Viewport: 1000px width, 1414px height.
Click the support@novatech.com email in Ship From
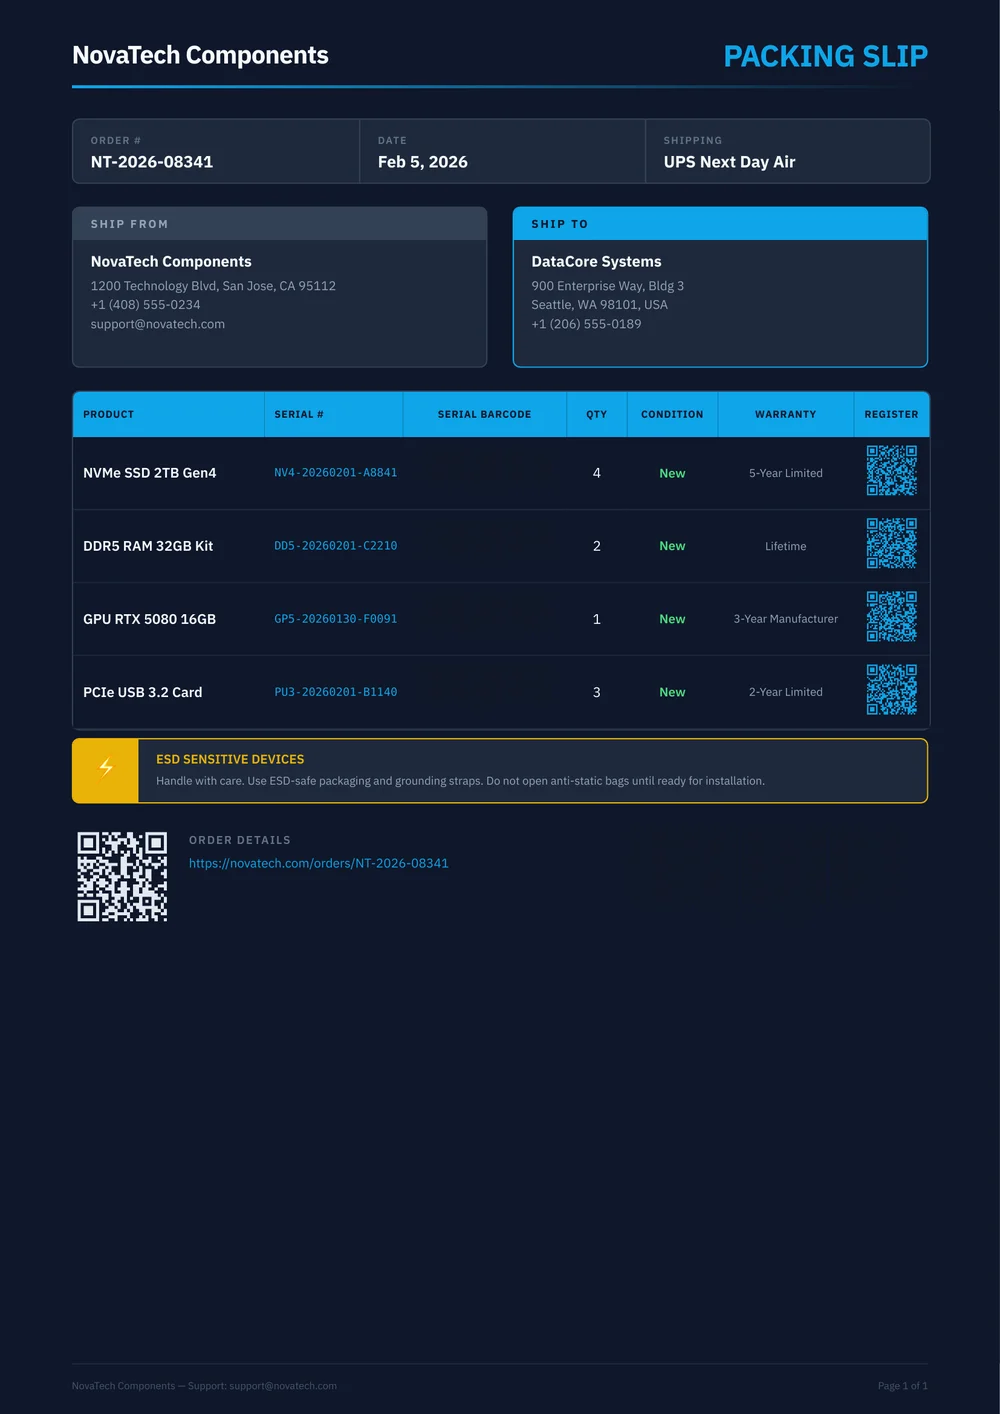click(157, 324)
